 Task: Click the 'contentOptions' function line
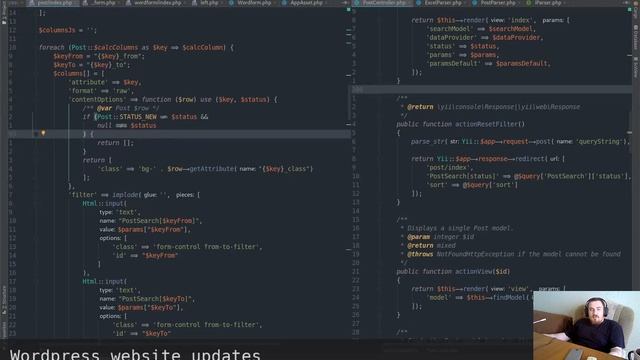tap(172, 100)
